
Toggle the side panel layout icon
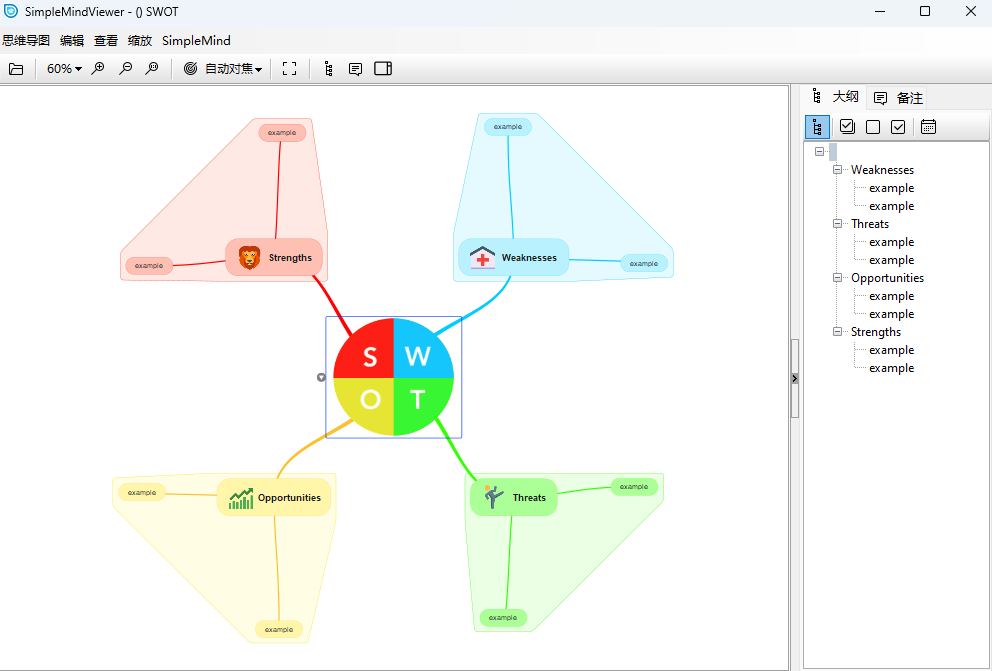(x=382, y=69)
